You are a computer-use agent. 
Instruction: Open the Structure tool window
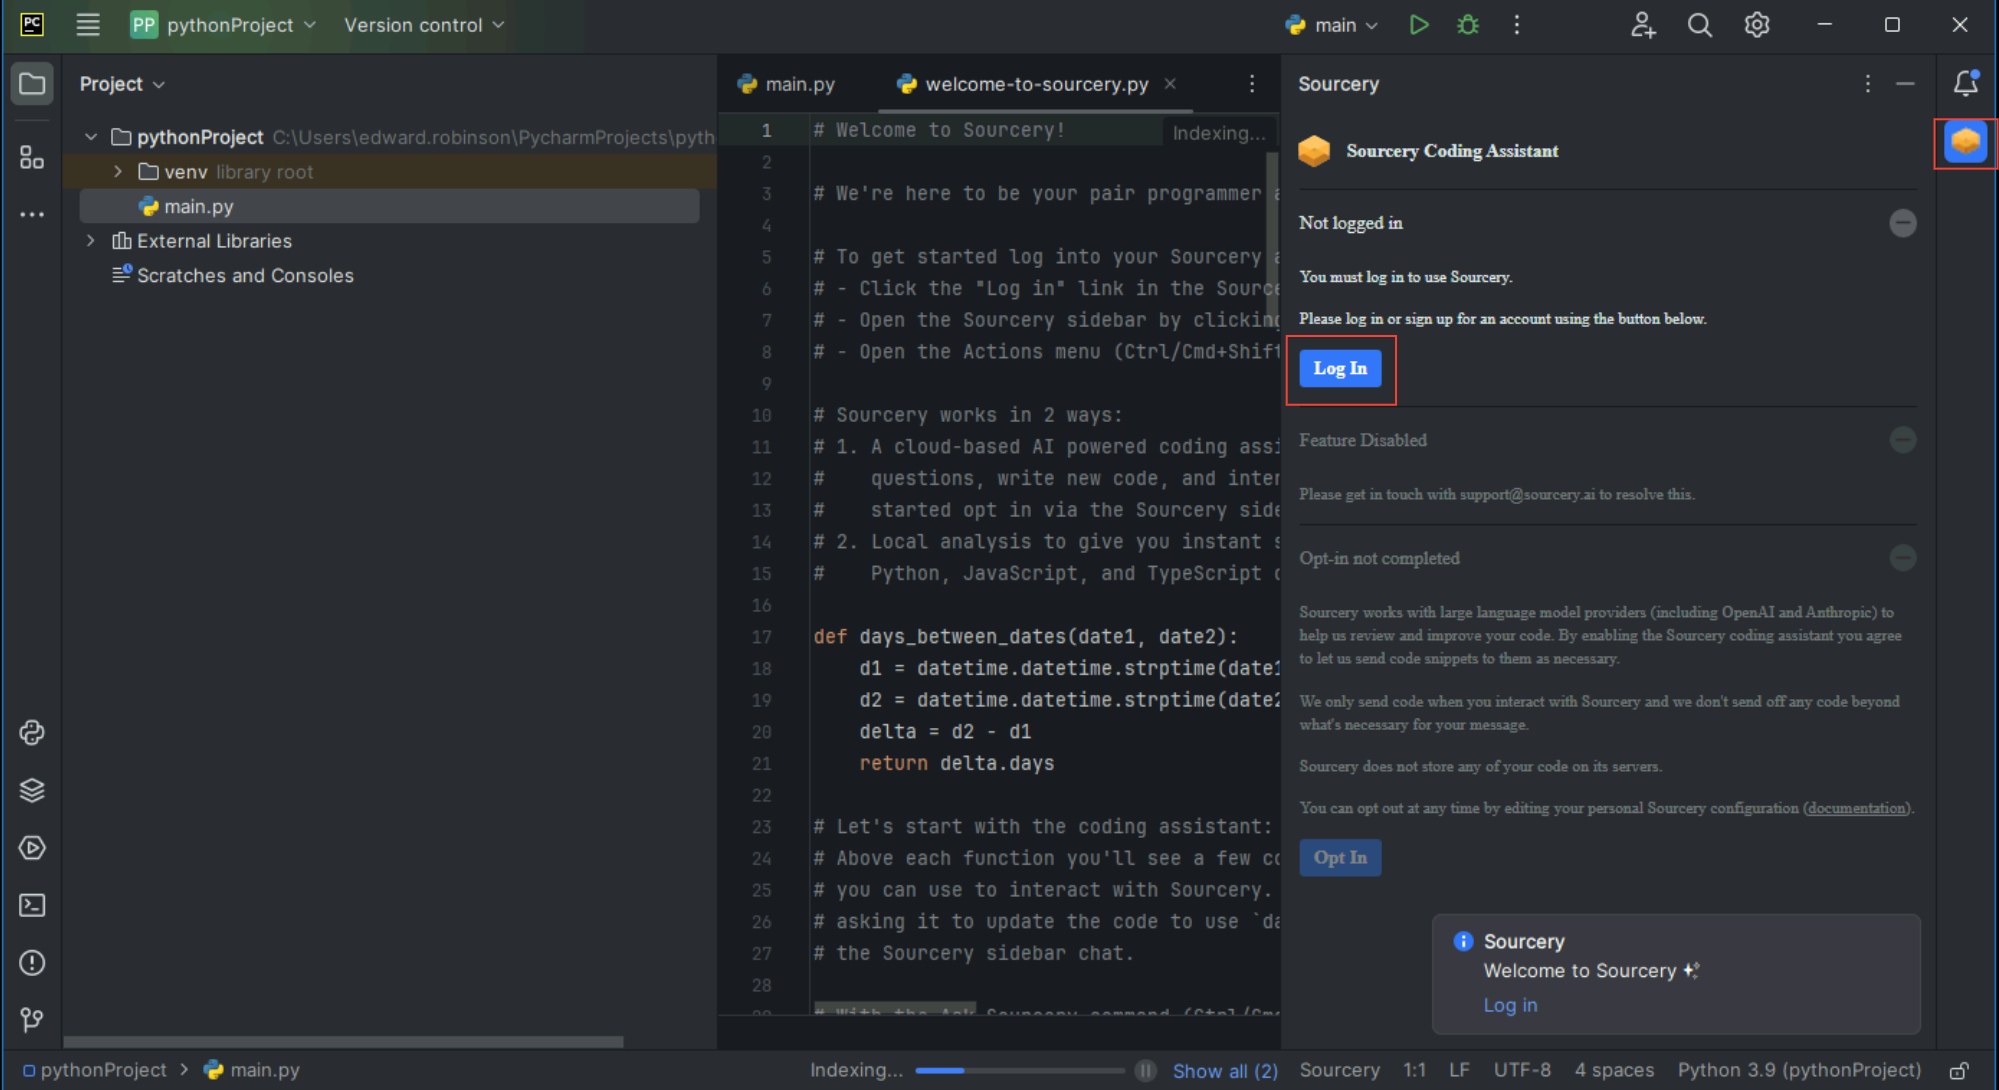tap(32, 157)
